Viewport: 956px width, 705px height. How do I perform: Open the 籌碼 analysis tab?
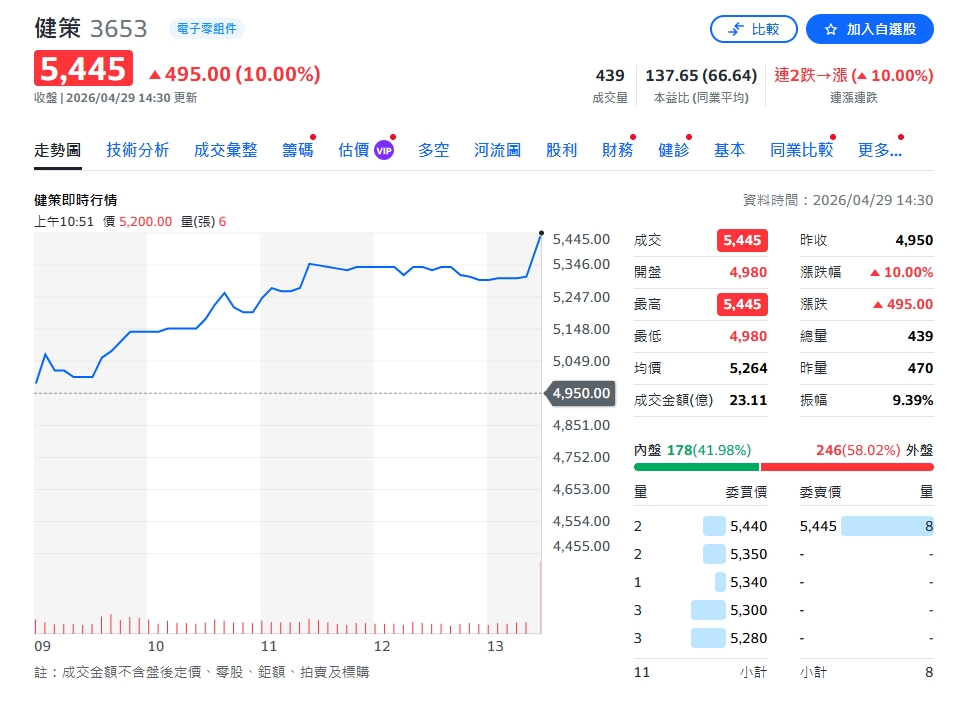pos(297,148)
